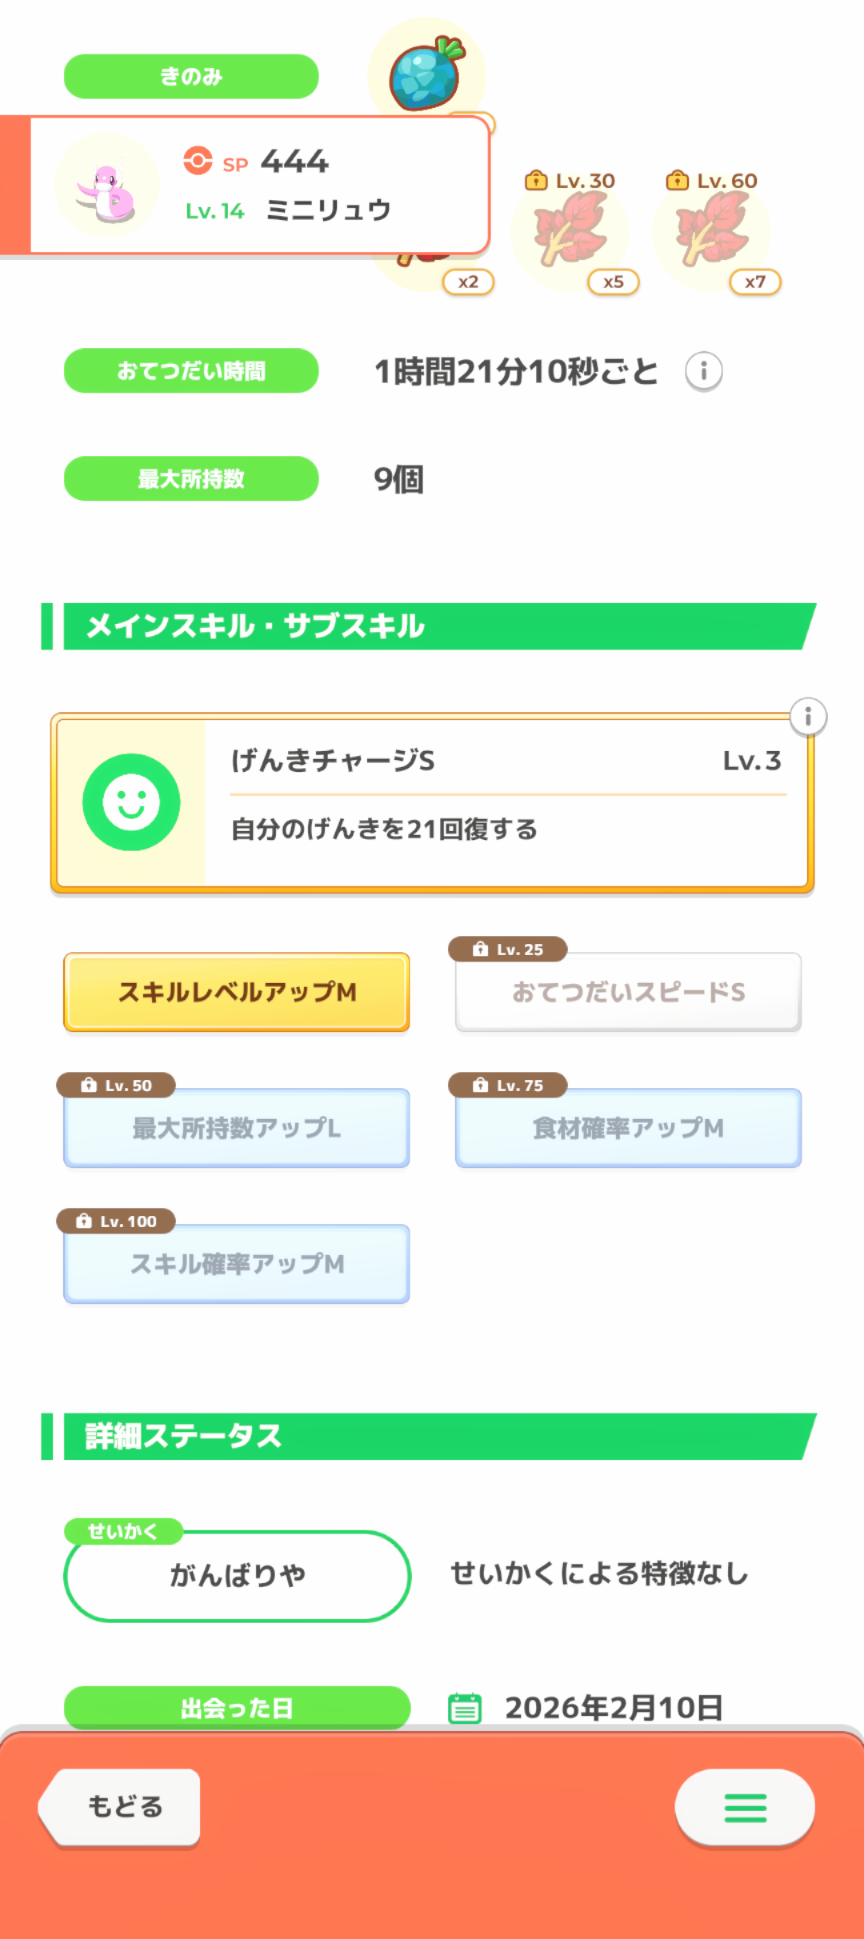Tap the locked スキル確率アップM sub skill

pos(237,1264)
